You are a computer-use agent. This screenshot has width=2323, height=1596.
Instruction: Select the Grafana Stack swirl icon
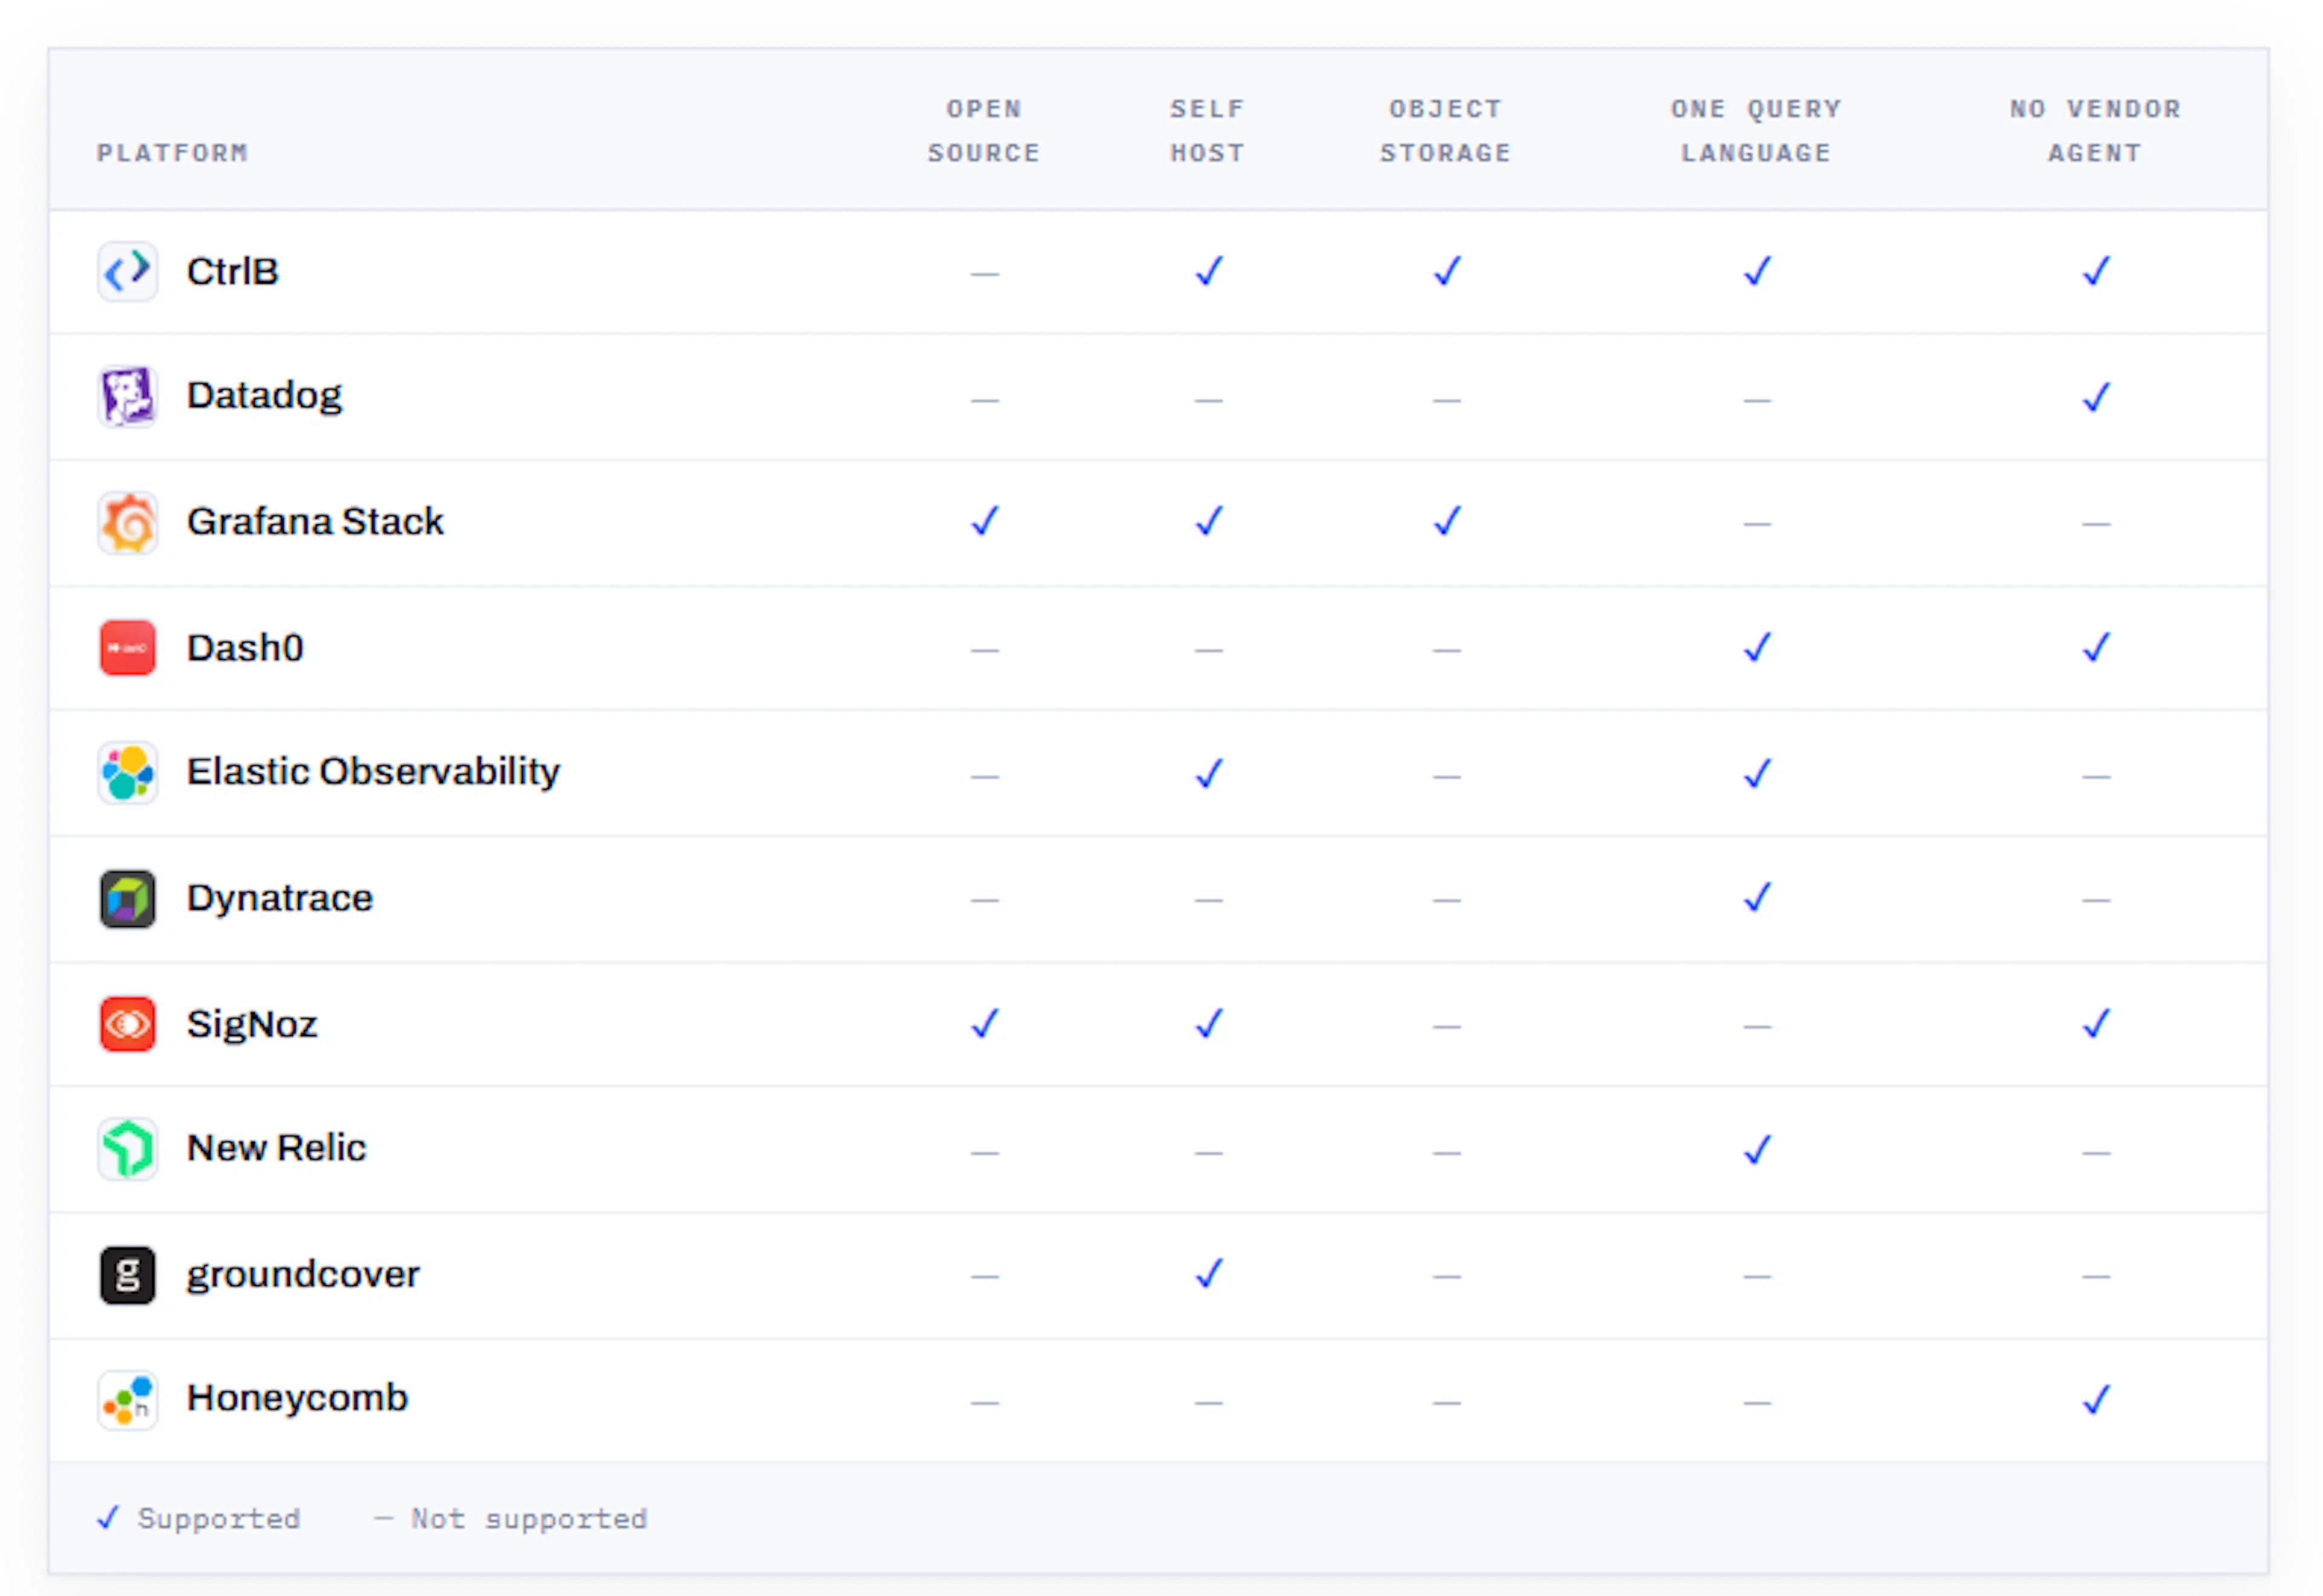127,522
